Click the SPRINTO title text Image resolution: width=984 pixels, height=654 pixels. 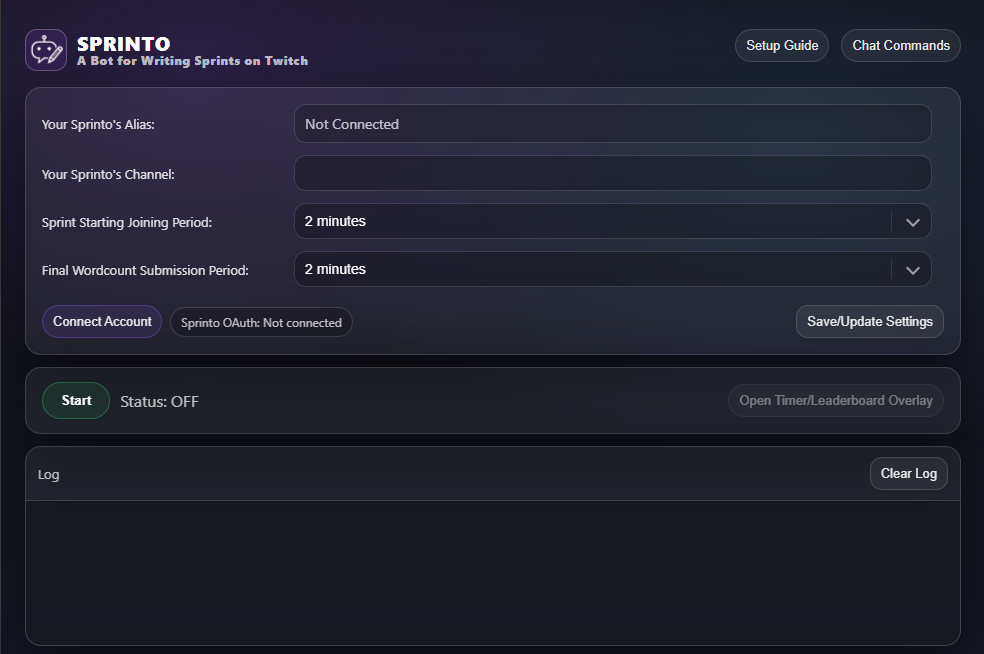[x=123, y=44]
